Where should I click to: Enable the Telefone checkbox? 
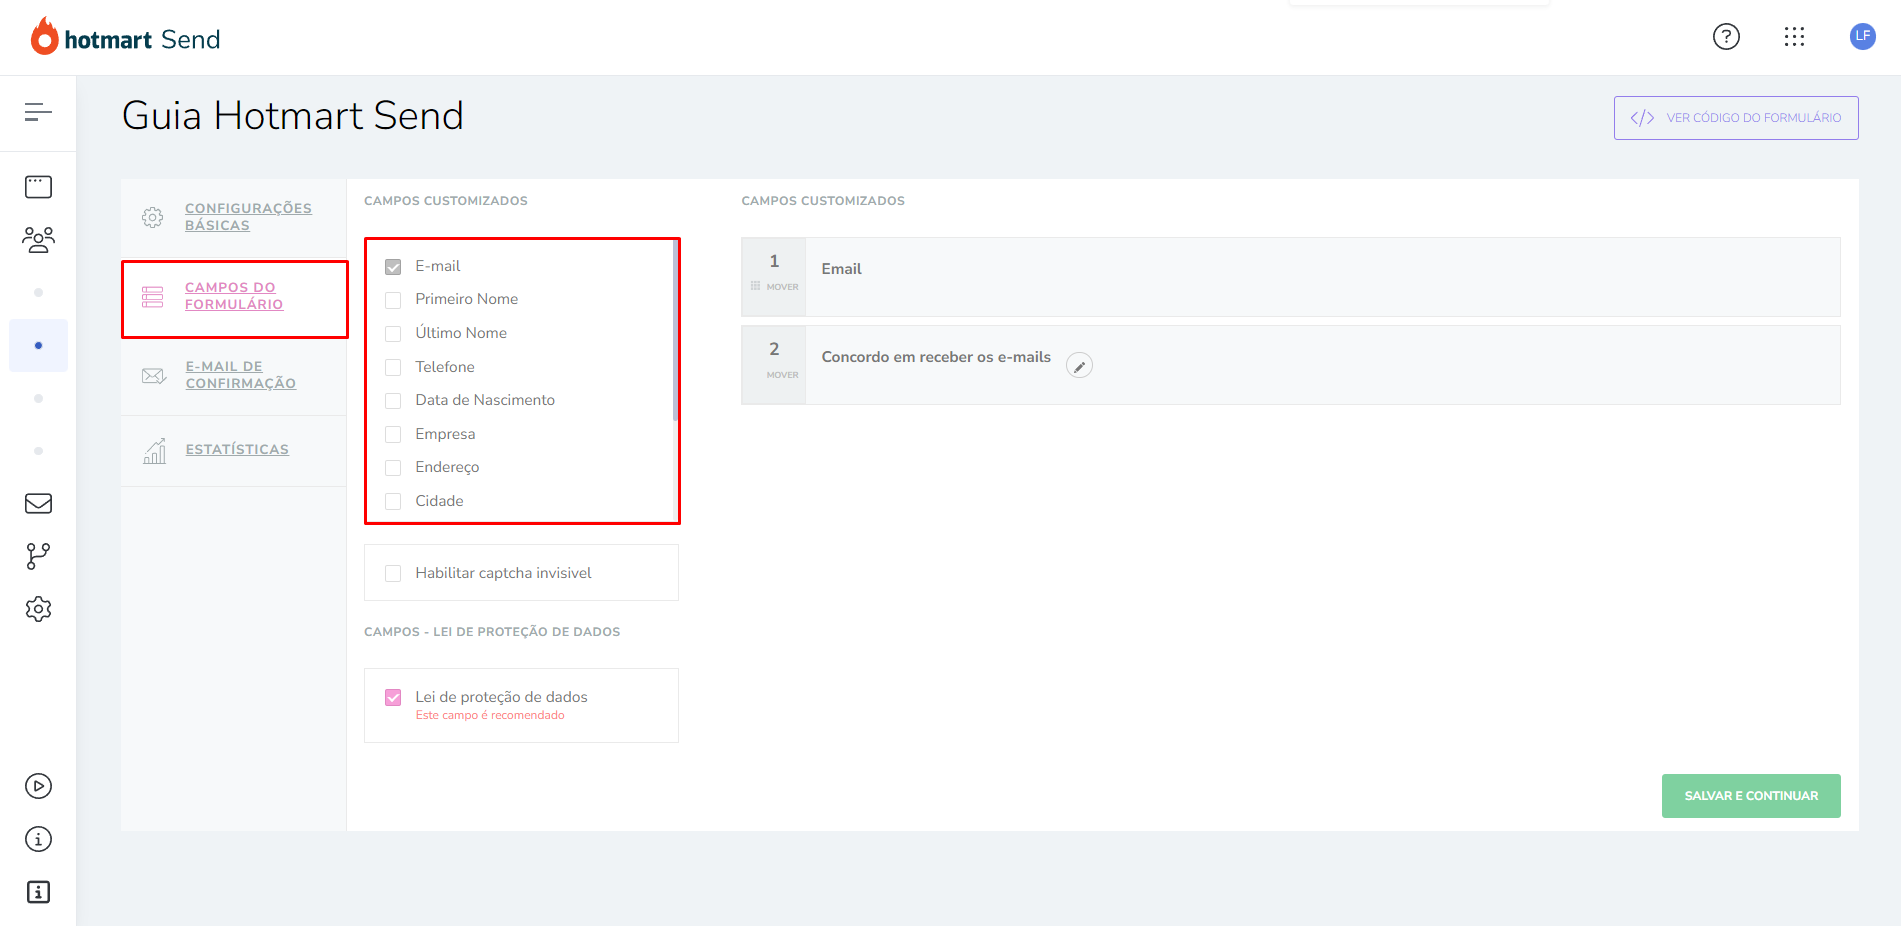coord(393,368)
